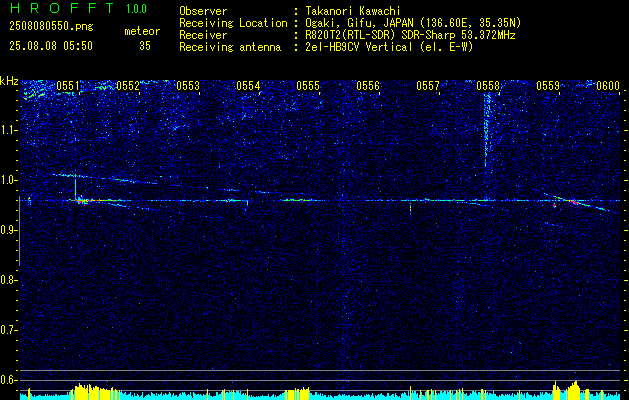Click the kHz axis unit label
This screenshot has width=629, height=400.
click(9, 81)
